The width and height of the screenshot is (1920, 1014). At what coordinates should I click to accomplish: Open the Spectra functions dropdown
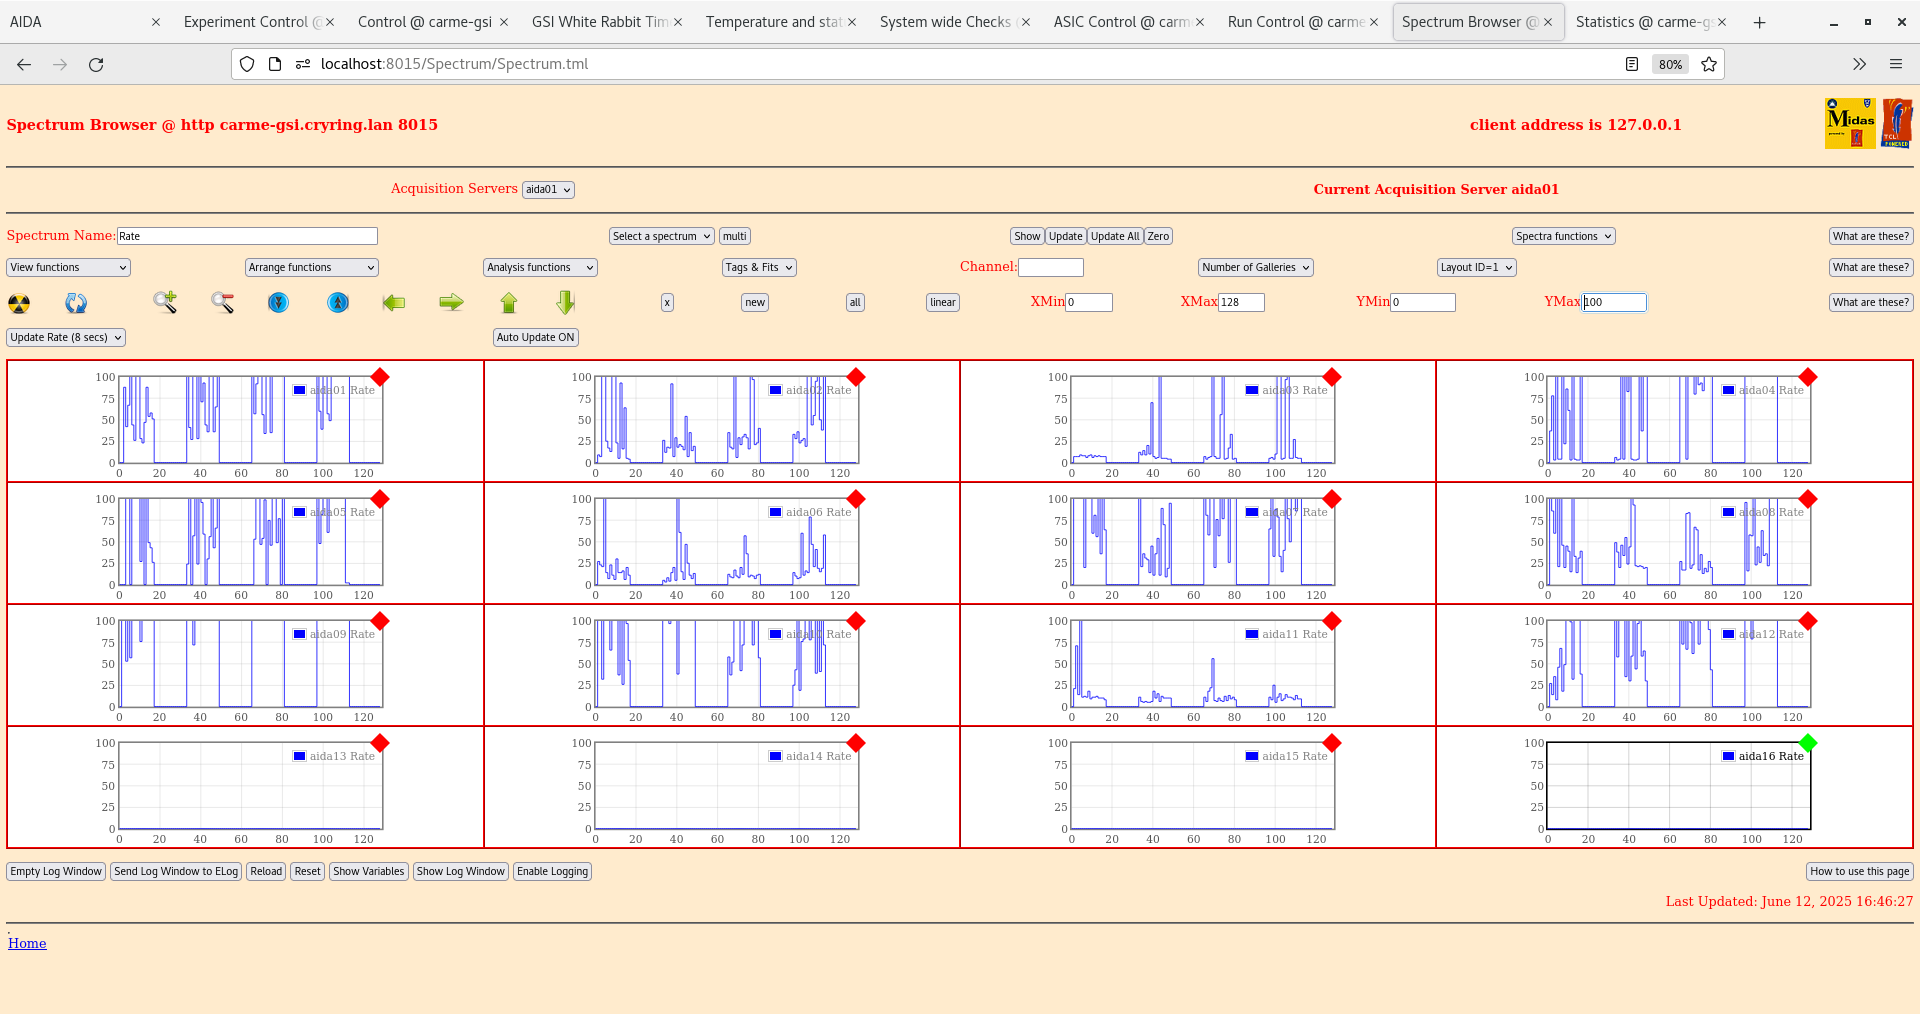point(1562,236)
